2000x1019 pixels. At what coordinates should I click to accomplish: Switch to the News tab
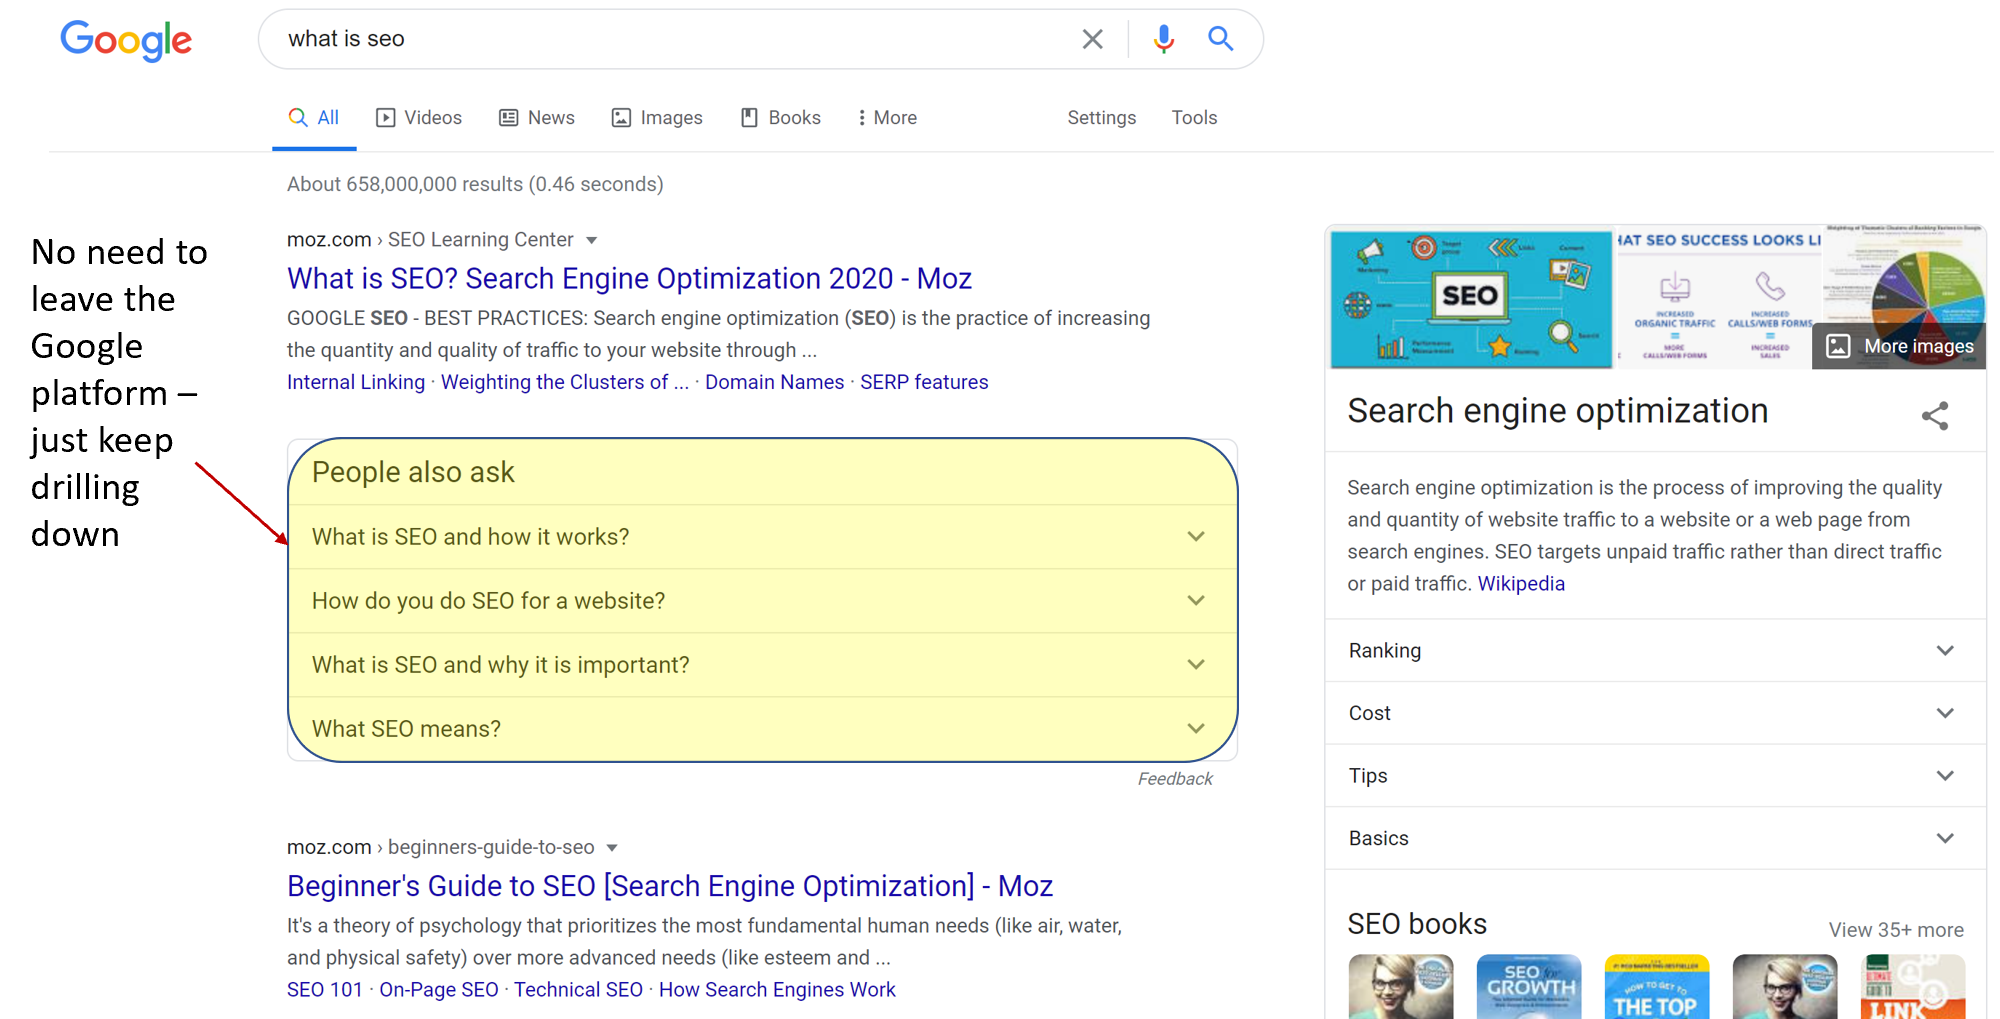[x=537, y=118]
